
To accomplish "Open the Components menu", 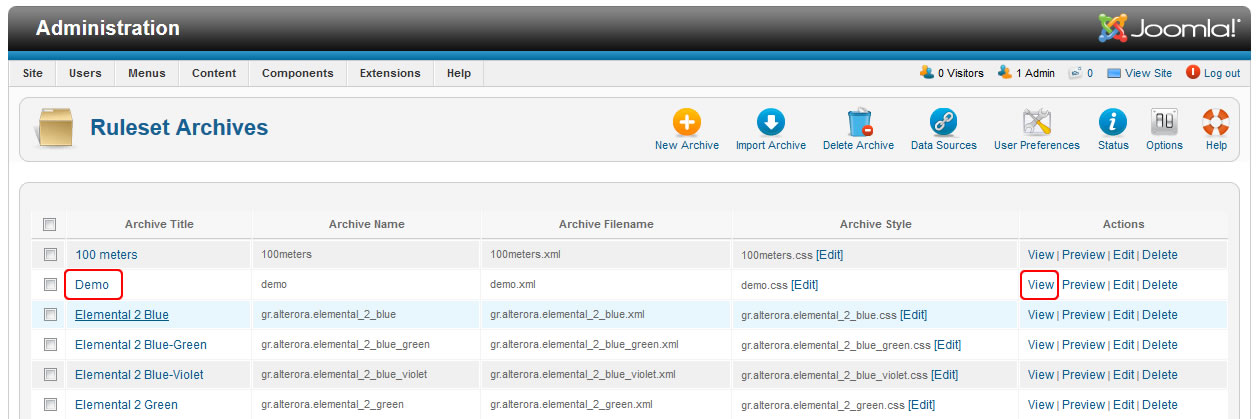I will pyautogui.click(x=297, y=73).
